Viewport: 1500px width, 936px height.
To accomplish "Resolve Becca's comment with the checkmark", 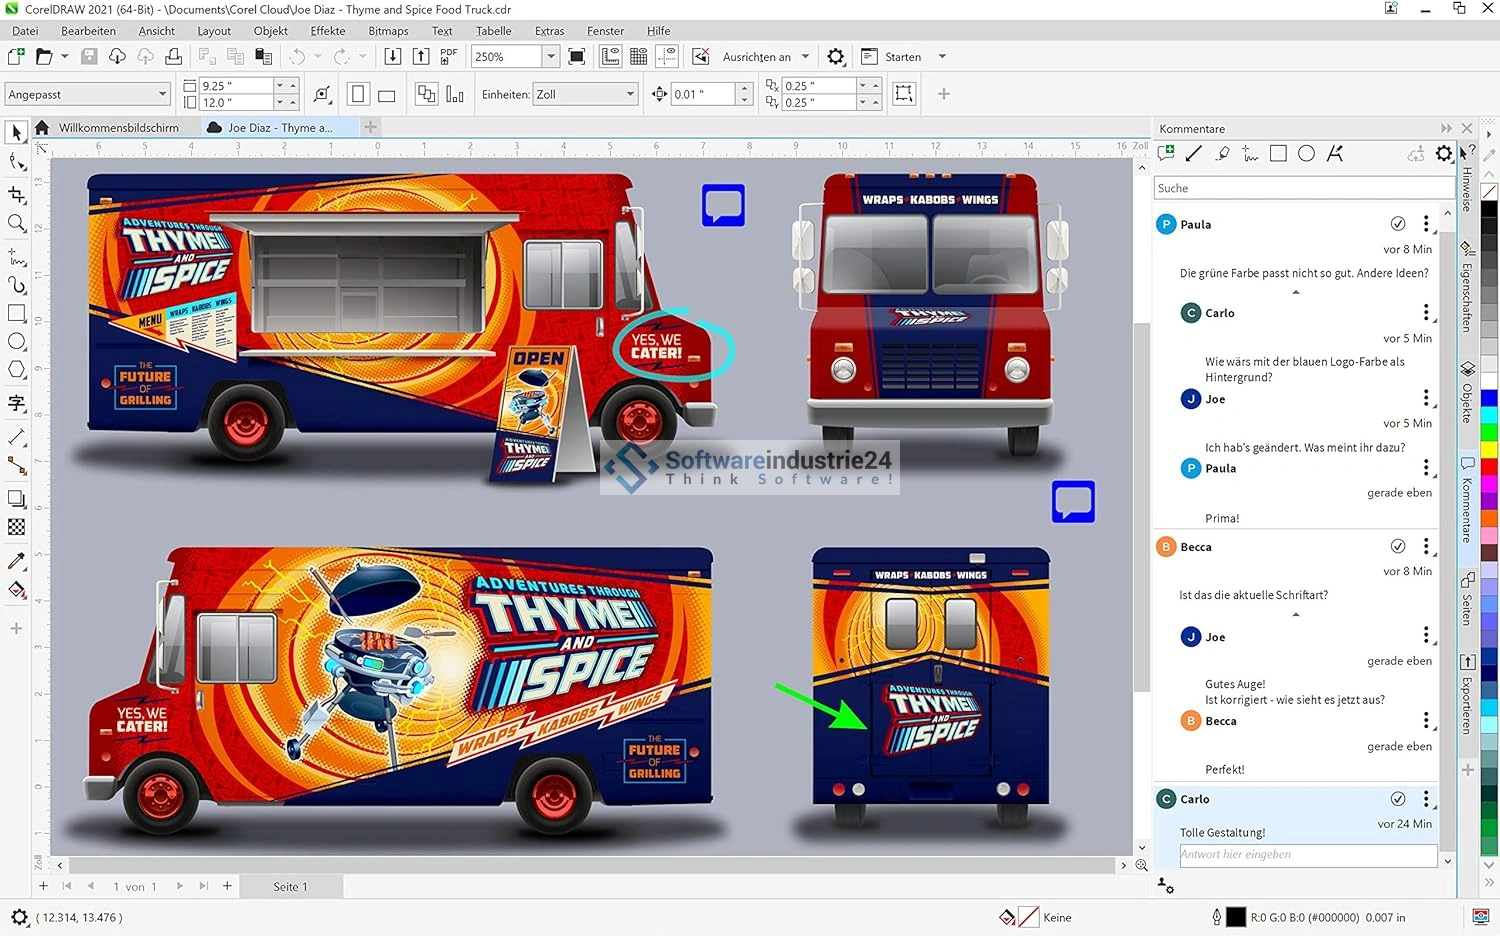I will click(1398, 546).
